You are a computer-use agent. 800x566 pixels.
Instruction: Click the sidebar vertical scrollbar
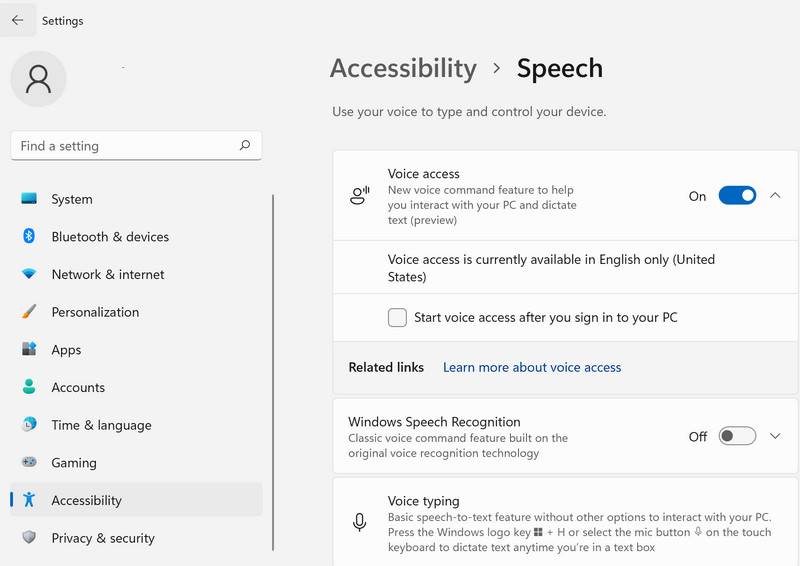coord(273,370)
